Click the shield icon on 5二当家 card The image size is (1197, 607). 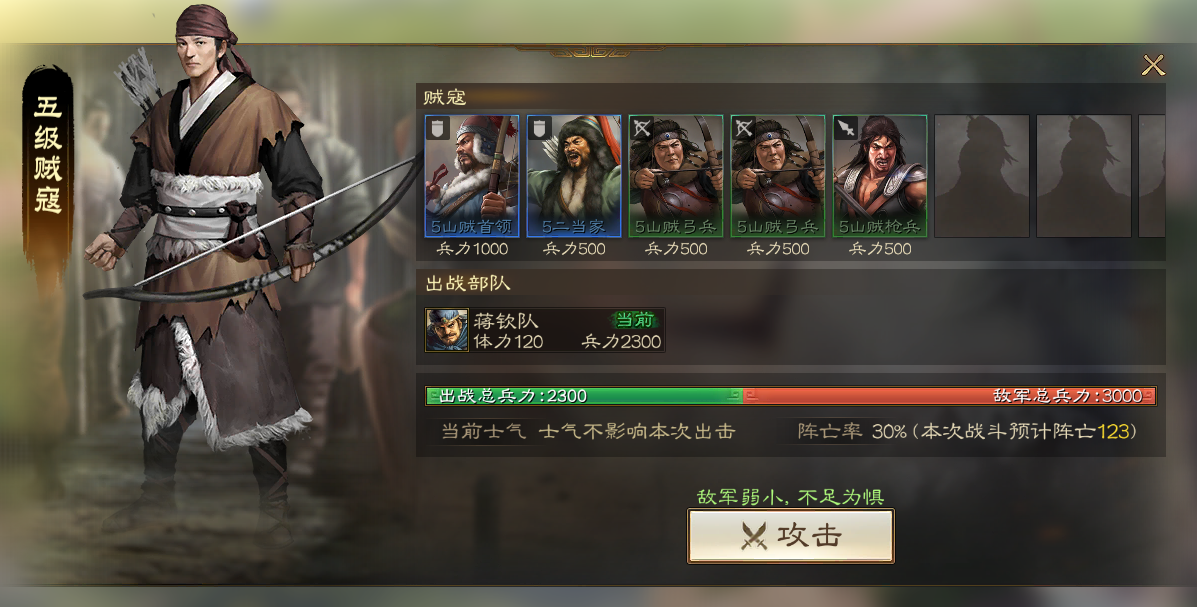(x=540, y=128)
